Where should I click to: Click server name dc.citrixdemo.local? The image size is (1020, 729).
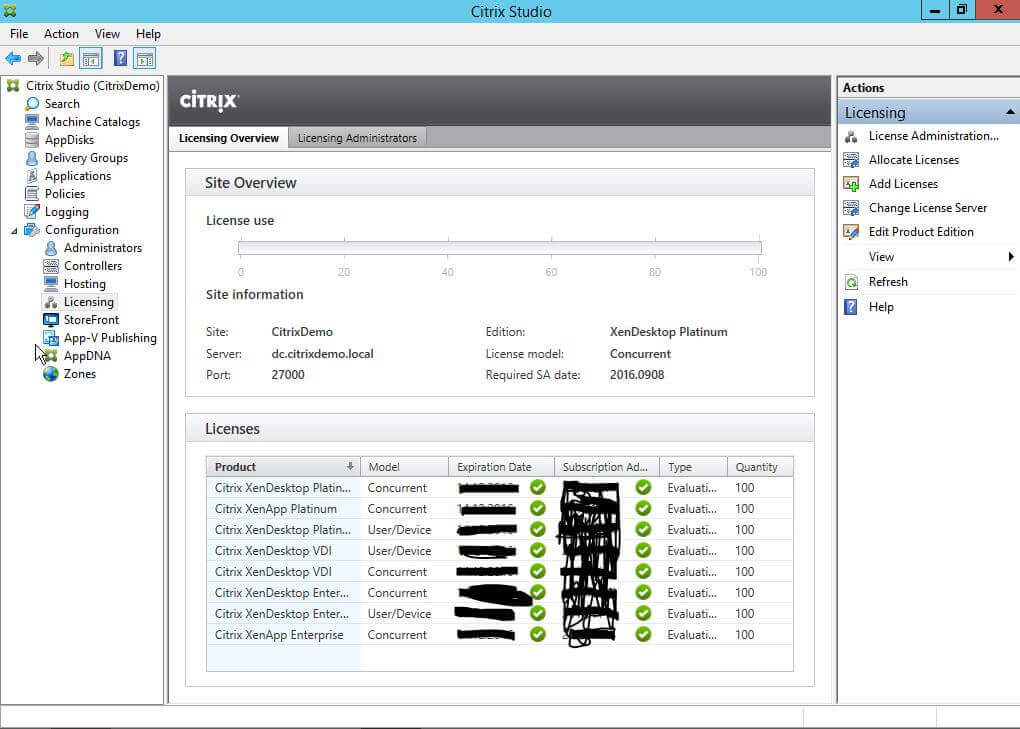(x=322, y=354)
